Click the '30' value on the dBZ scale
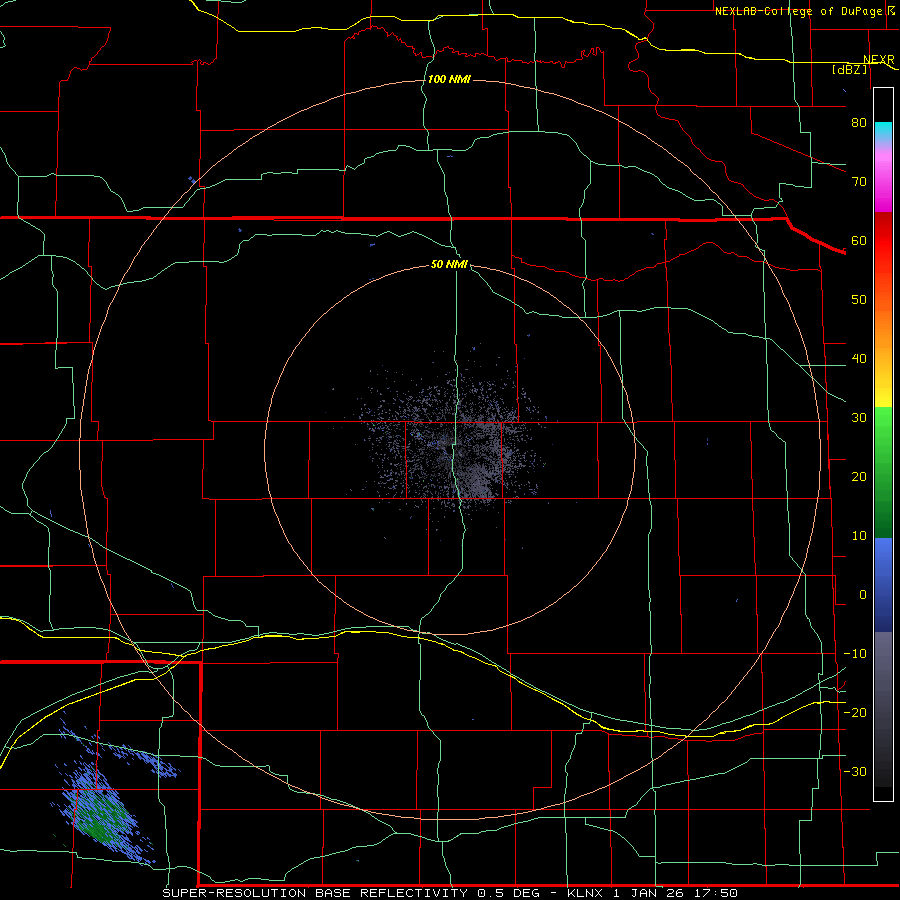The image size is (900, 900). pyautogui.click(x=859, y=417)
